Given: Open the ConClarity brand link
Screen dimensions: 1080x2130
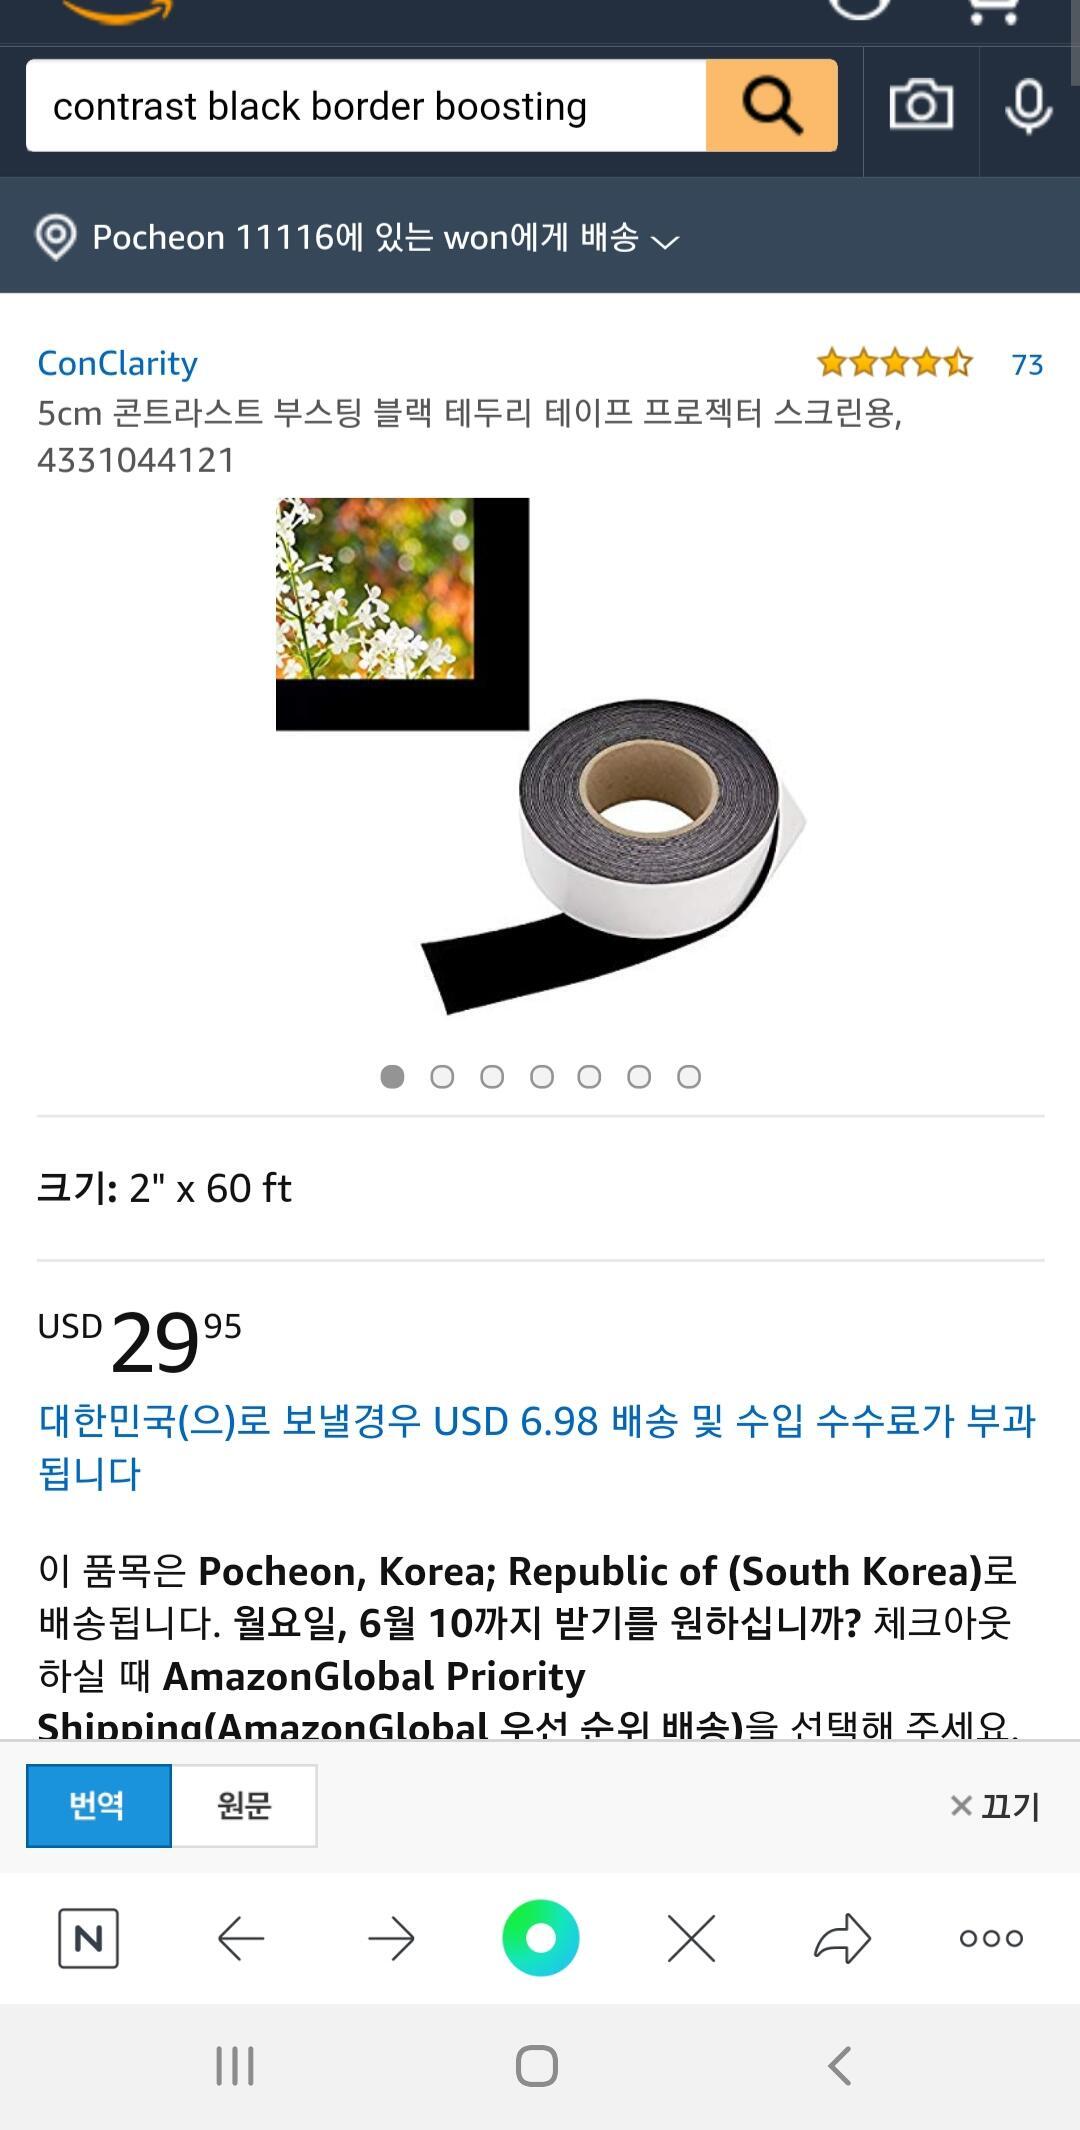Looking at the screenshot, I should (117, 362).
